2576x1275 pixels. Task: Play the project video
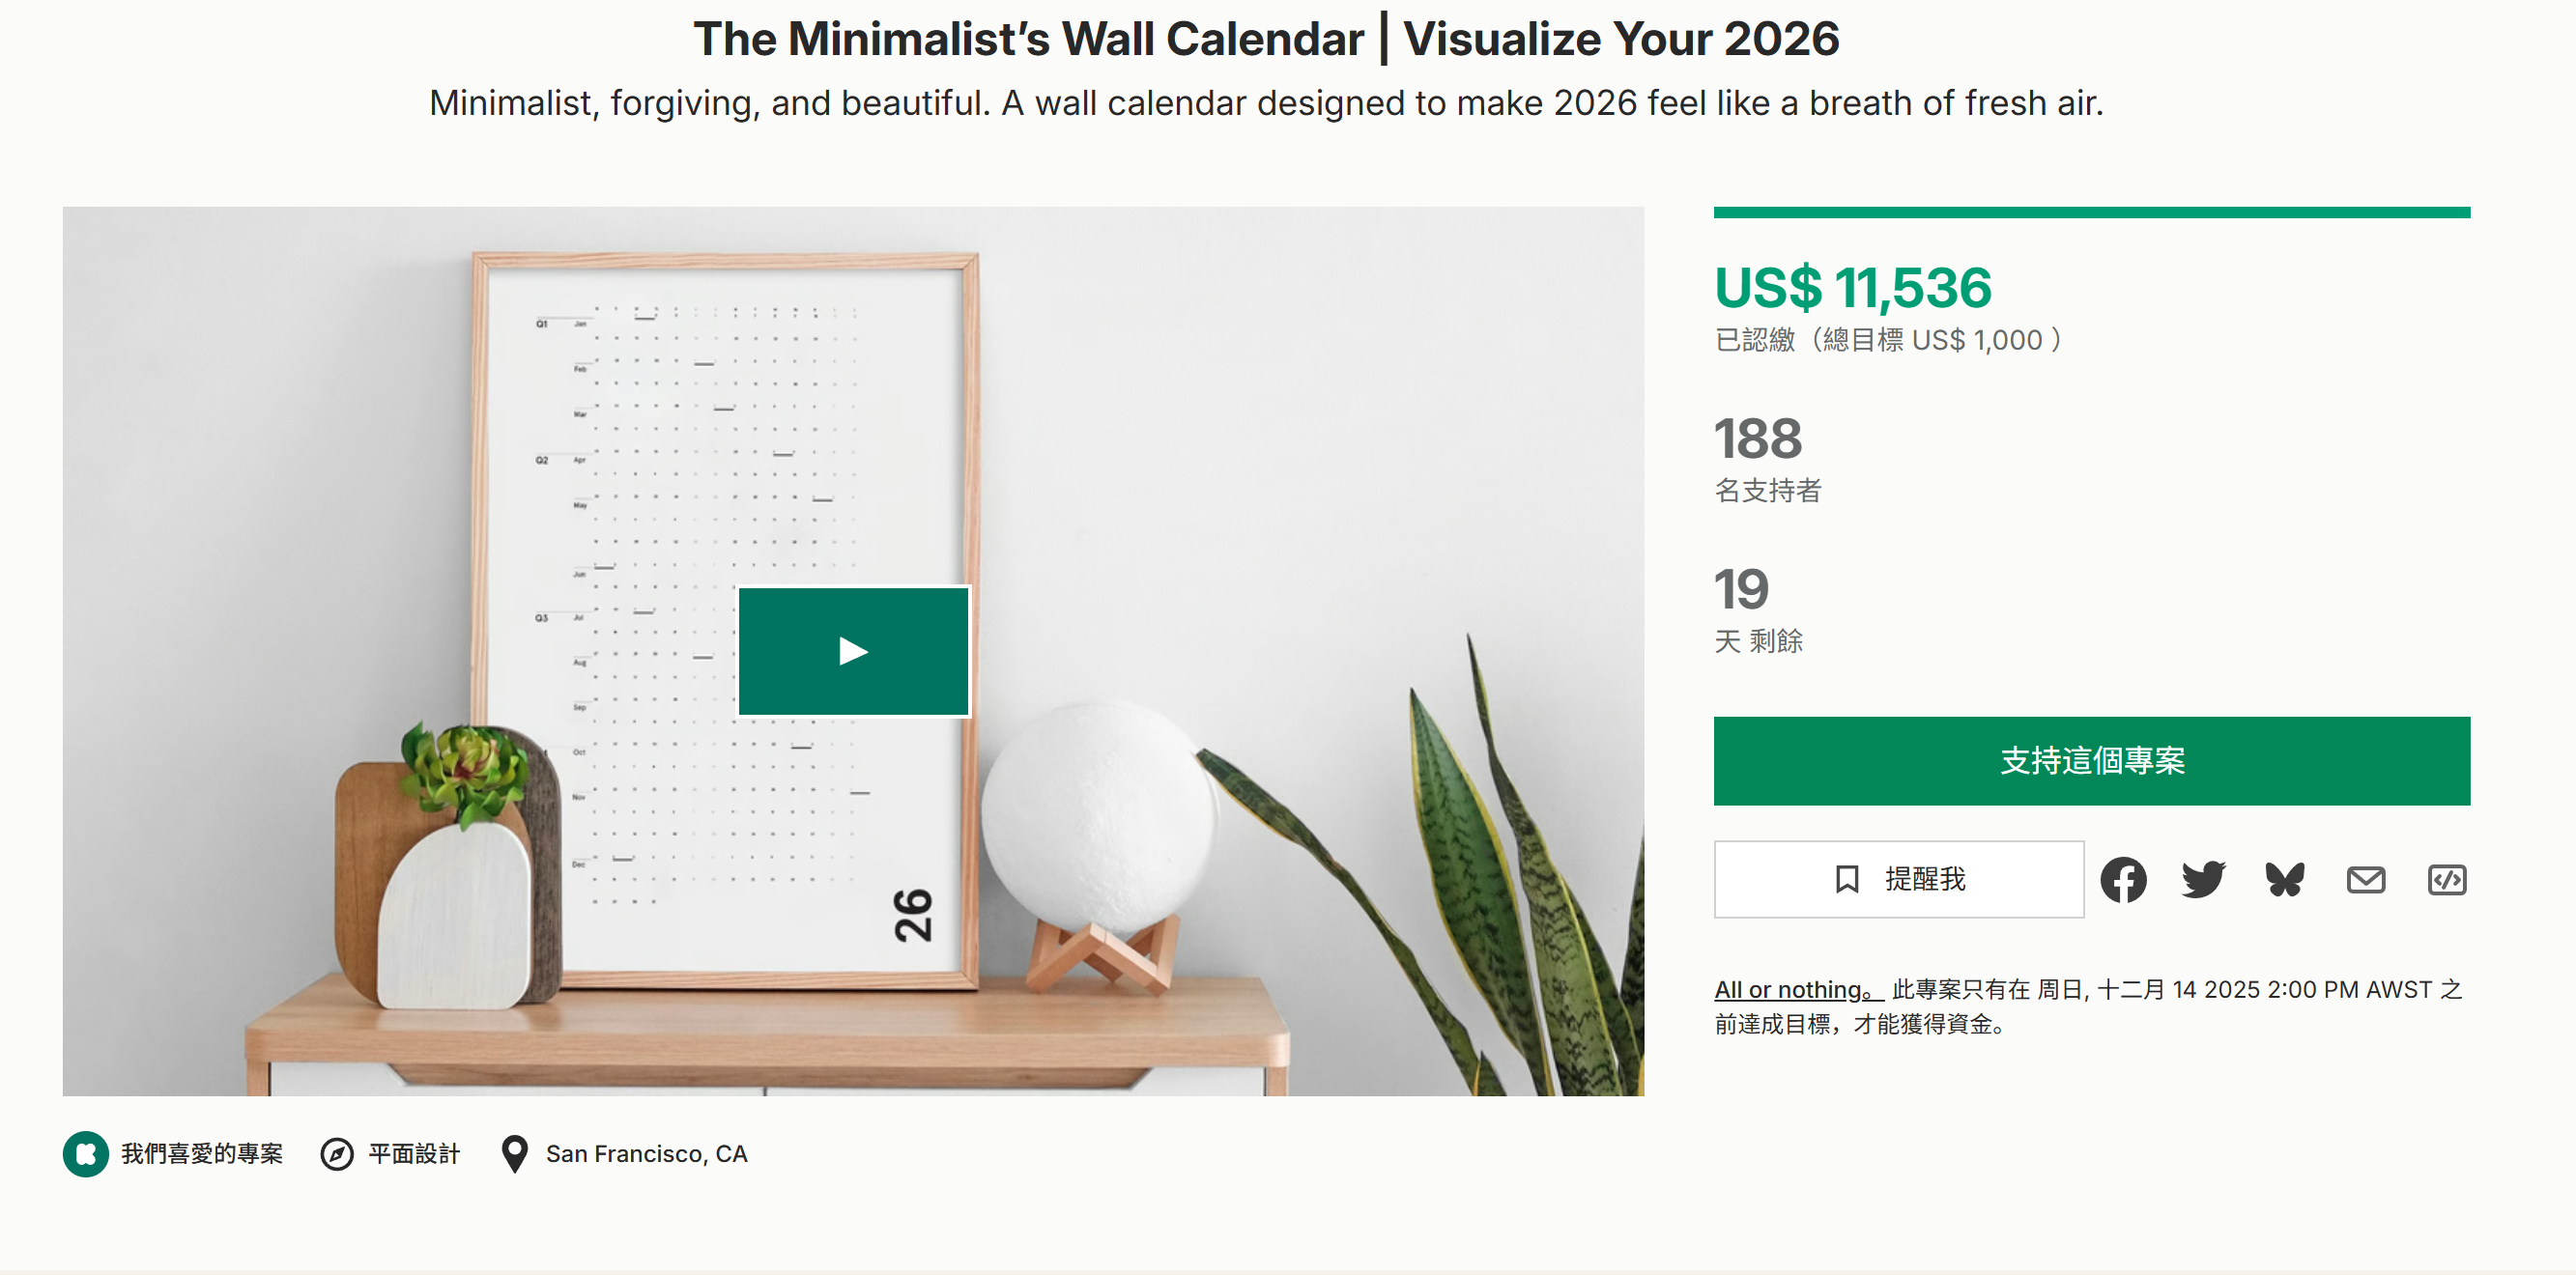pos(853,651)
